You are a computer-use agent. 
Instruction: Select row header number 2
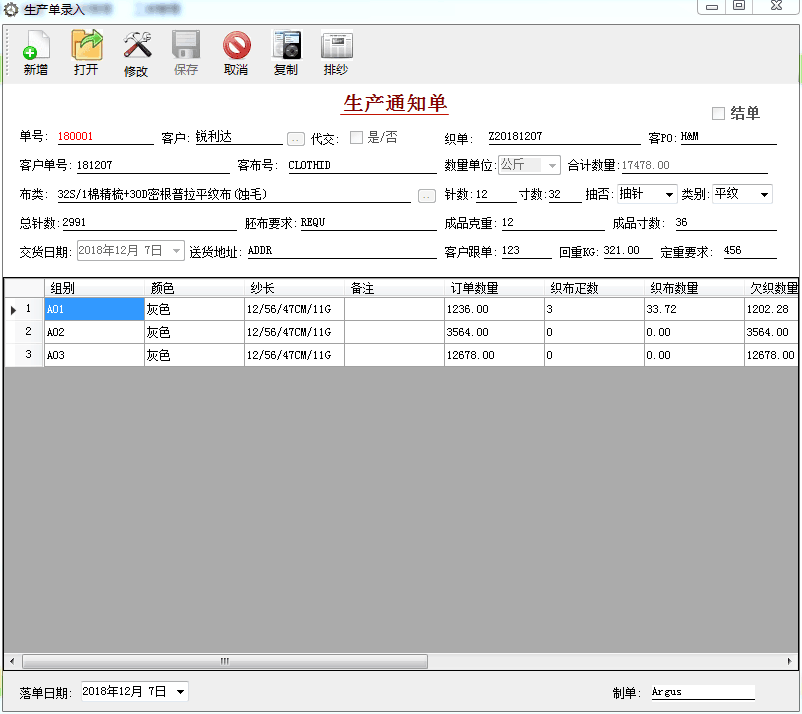(25, 332)
